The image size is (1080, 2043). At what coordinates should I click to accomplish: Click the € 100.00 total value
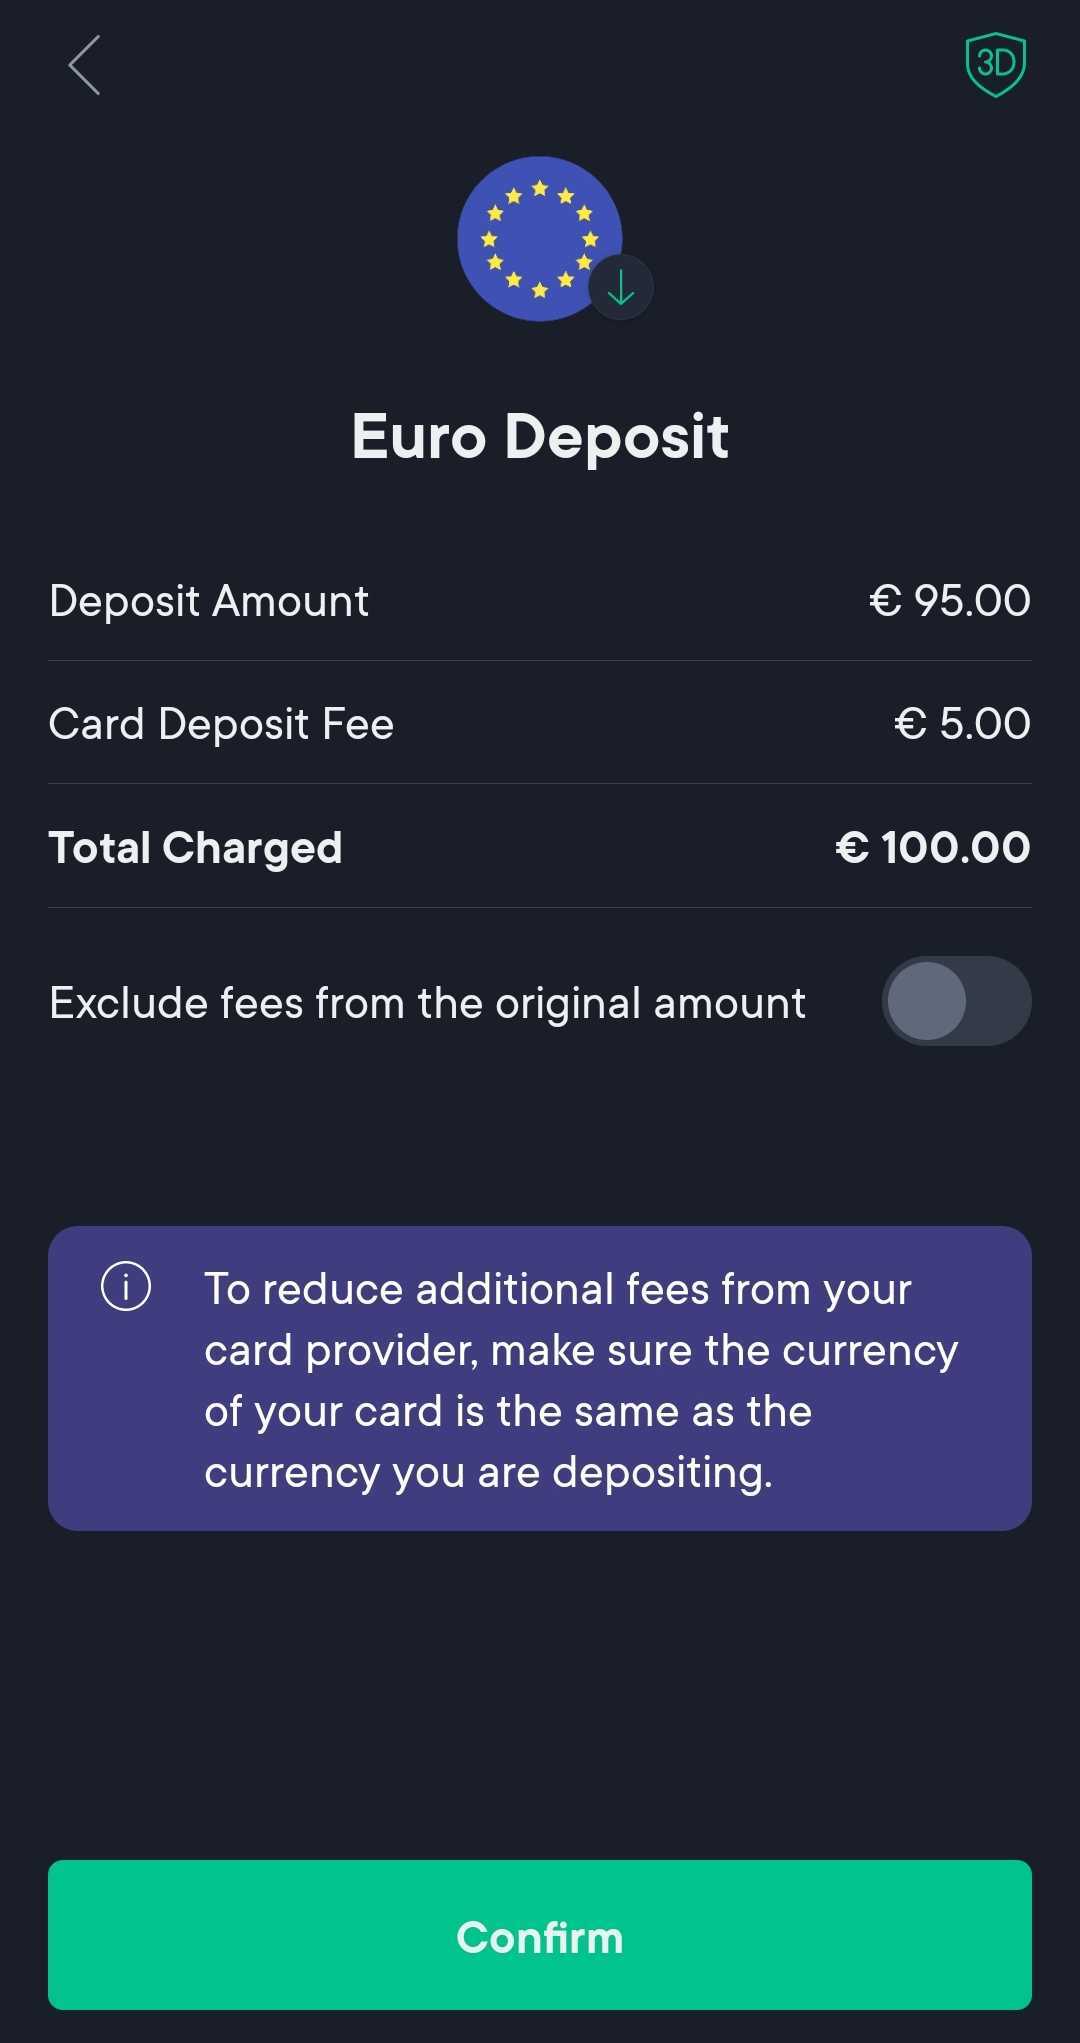932,848
